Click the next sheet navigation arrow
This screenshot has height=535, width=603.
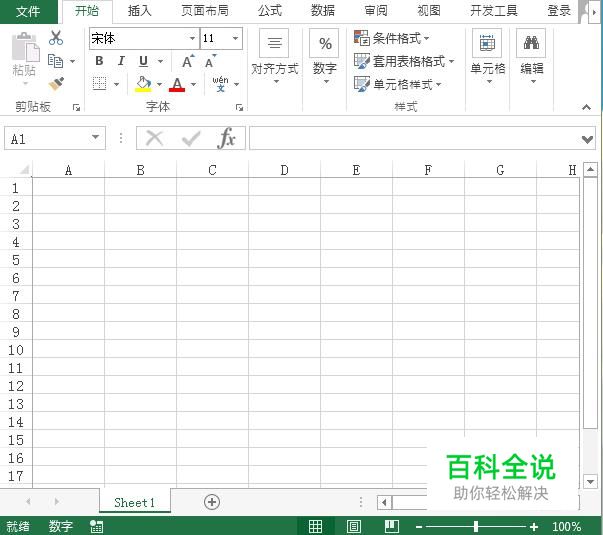pos(57,502)
